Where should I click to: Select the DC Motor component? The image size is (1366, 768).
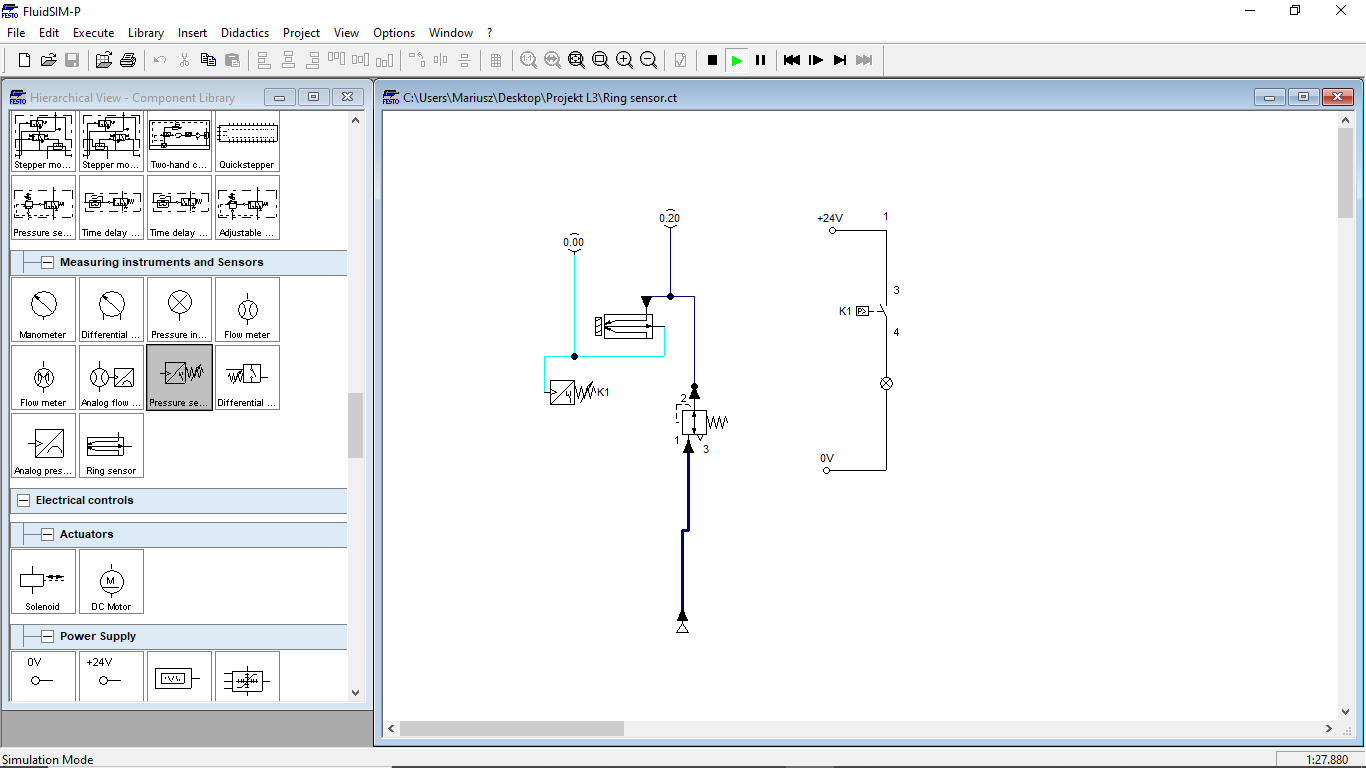[111, 582]
